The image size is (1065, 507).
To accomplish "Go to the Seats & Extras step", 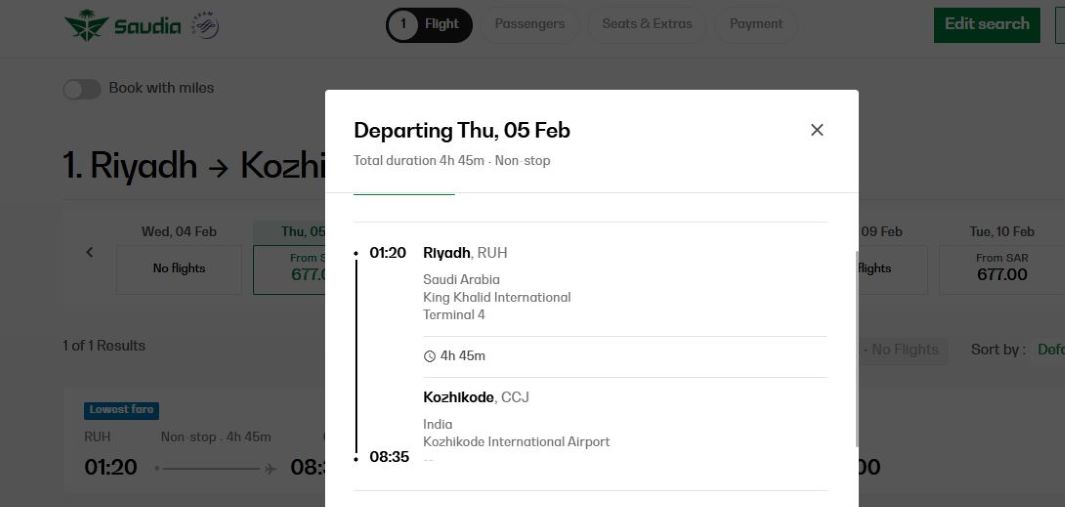I will pos(647,25).
